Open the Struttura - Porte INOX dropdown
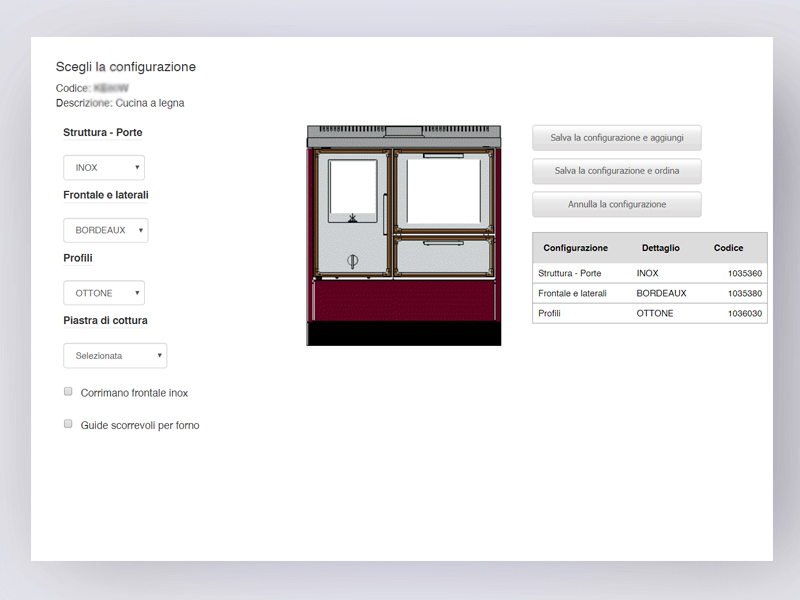 104,168
